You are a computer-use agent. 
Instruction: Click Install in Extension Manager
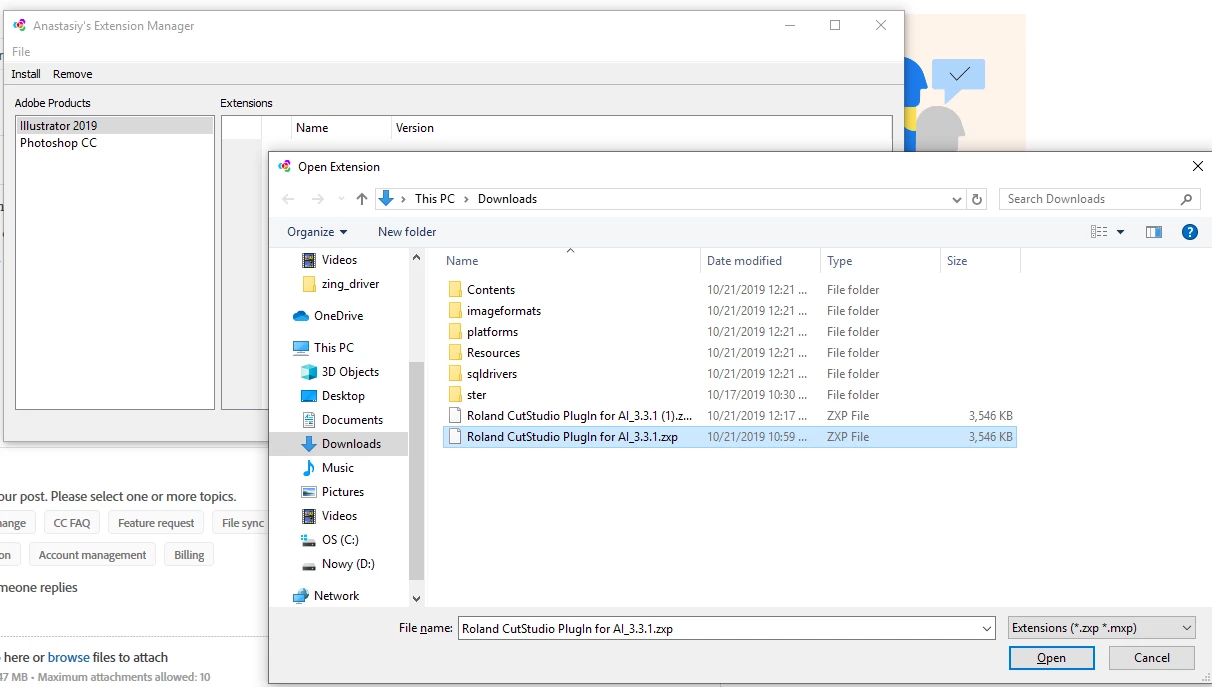click(26, 74)
